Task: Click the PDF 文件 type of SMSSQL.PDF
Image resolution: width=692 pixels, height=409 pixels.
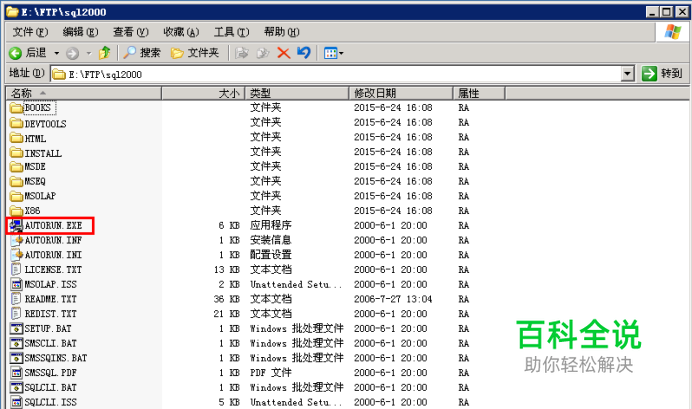Action: pyautogui.click(x=271, y=373)
